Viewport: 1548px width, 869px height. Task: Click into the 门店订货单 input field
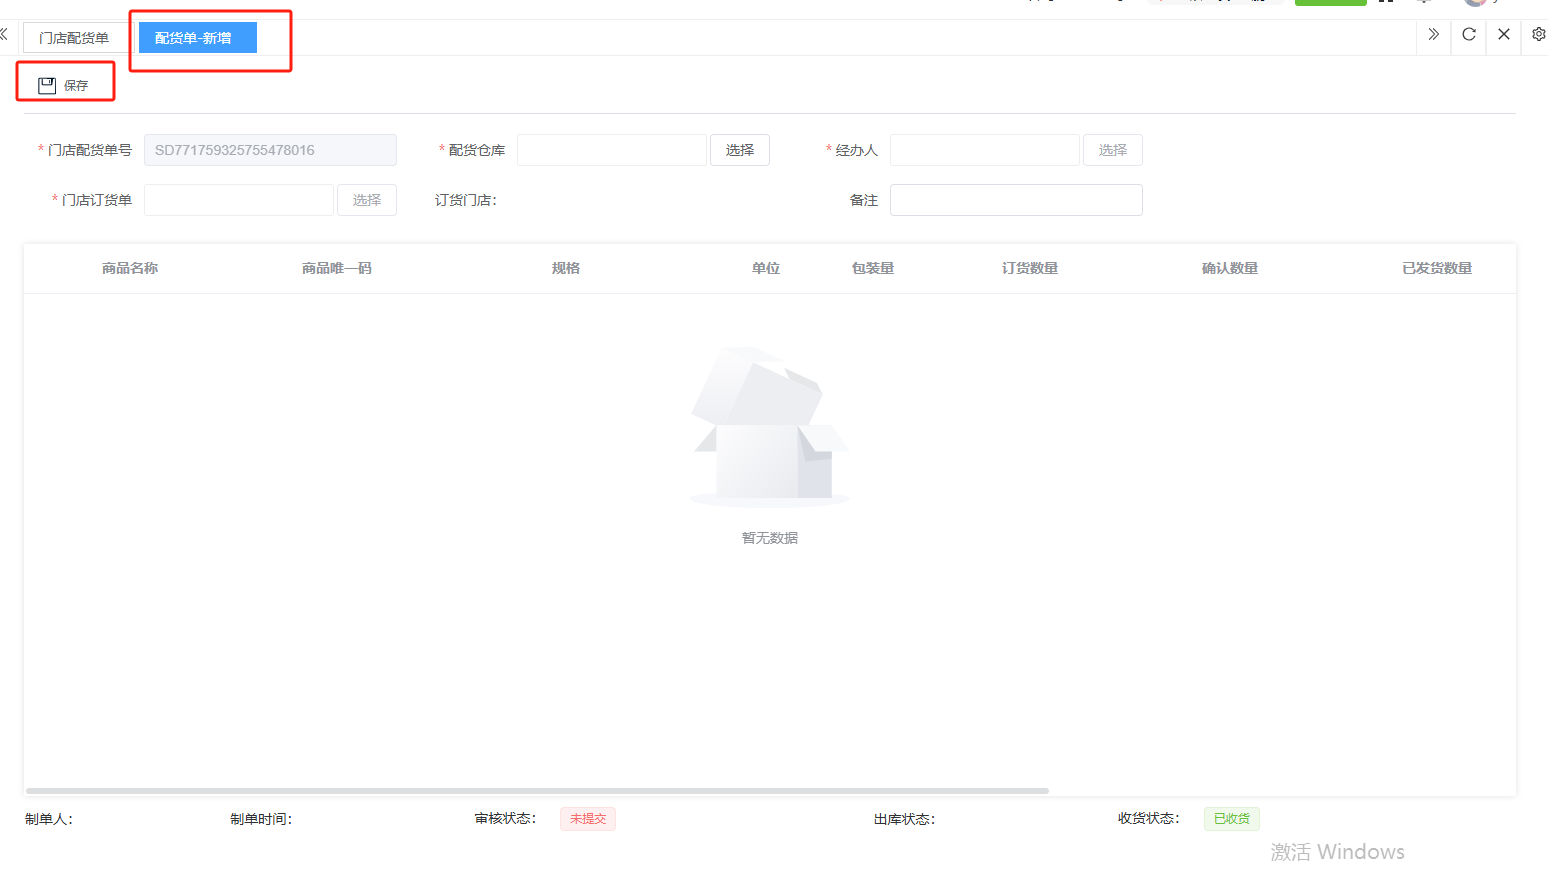pyautogui.click(x=238, y=200)
